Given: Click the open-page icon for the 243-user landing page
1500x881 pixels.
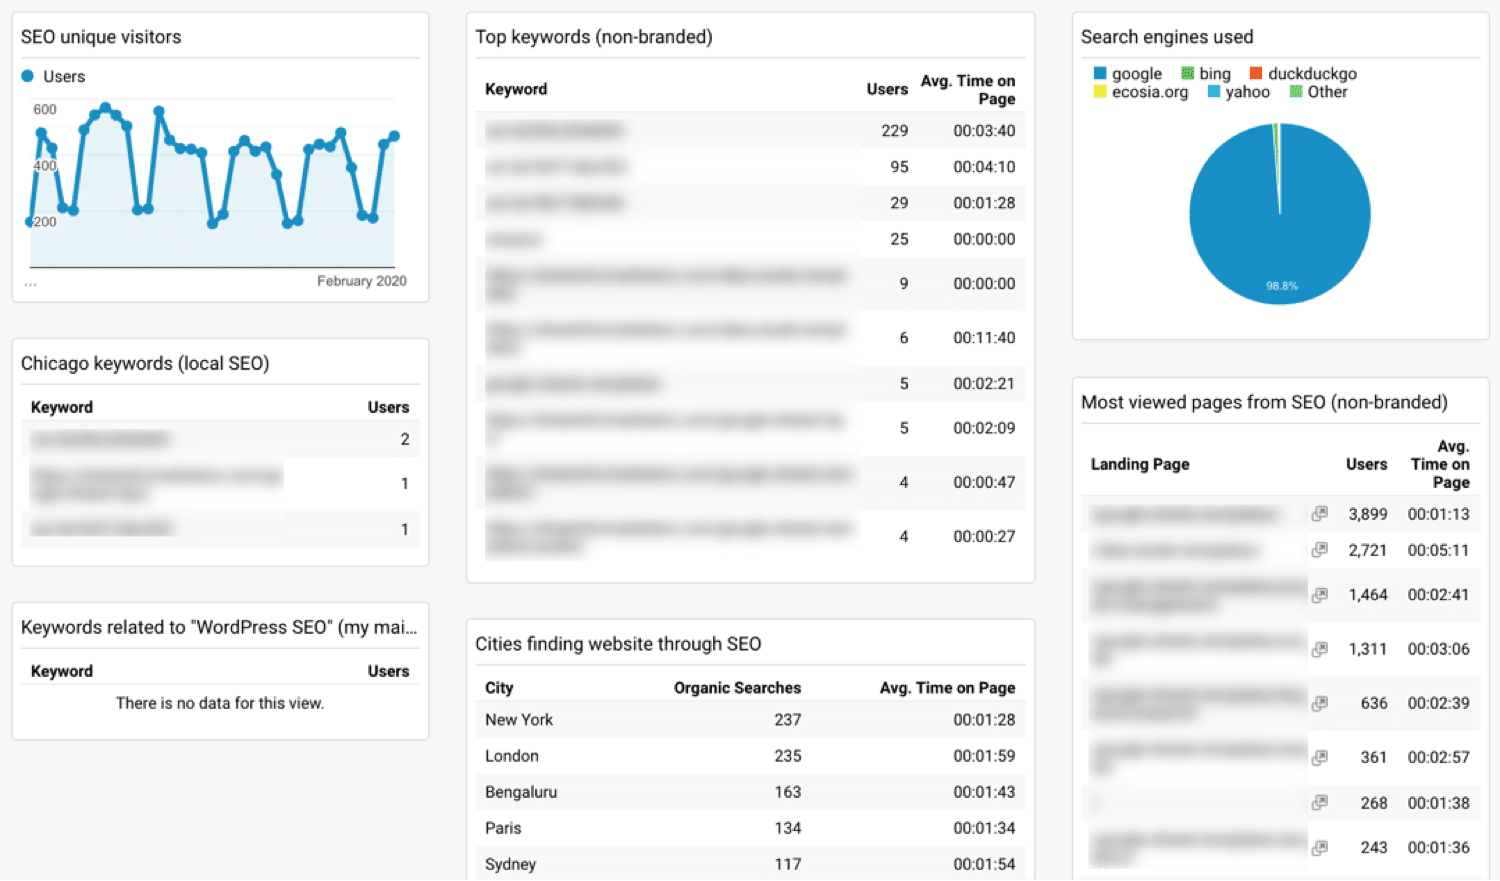Looking at the screenshot, I should [x=1318, y=845].
